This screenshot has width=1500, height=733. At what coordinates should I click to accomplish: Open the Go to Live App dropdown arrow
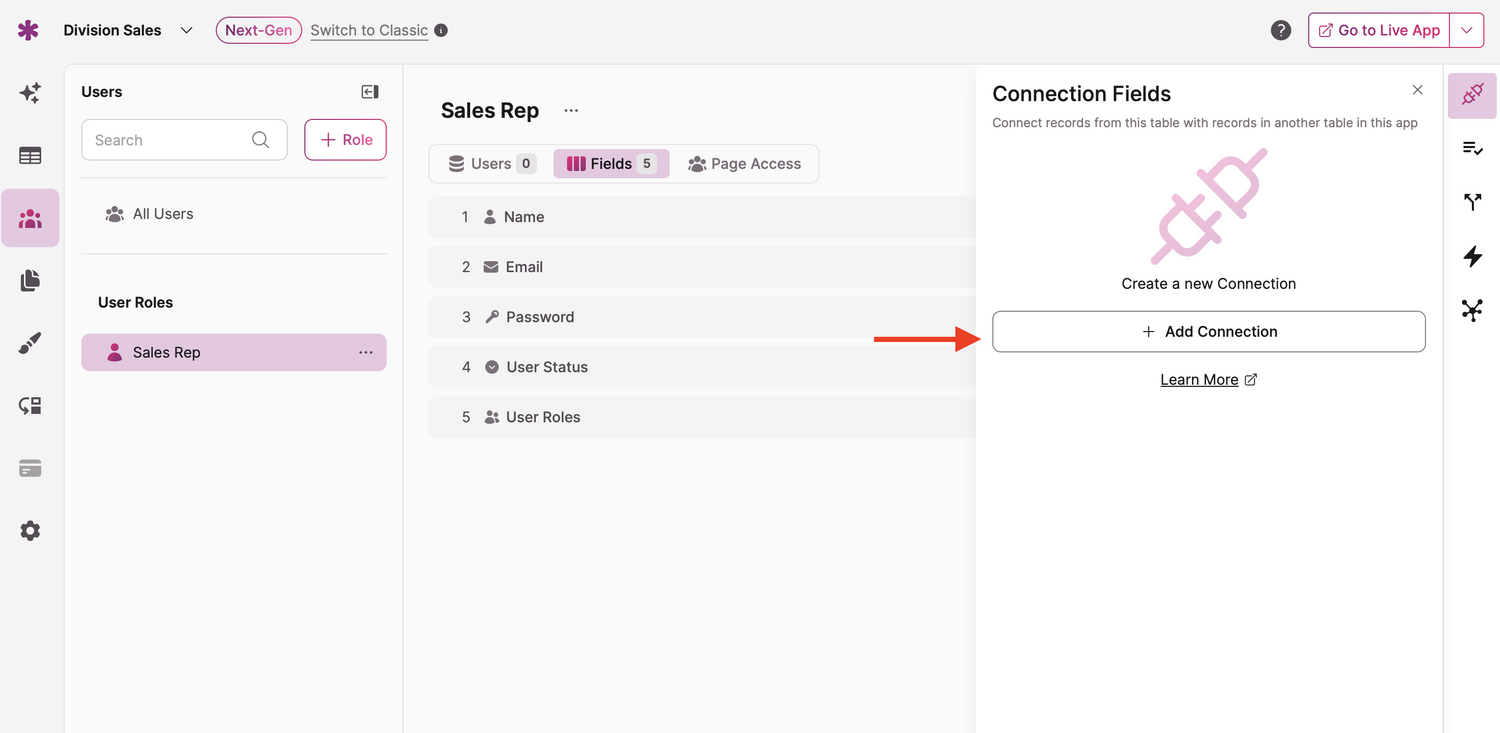click(1466, 30)
